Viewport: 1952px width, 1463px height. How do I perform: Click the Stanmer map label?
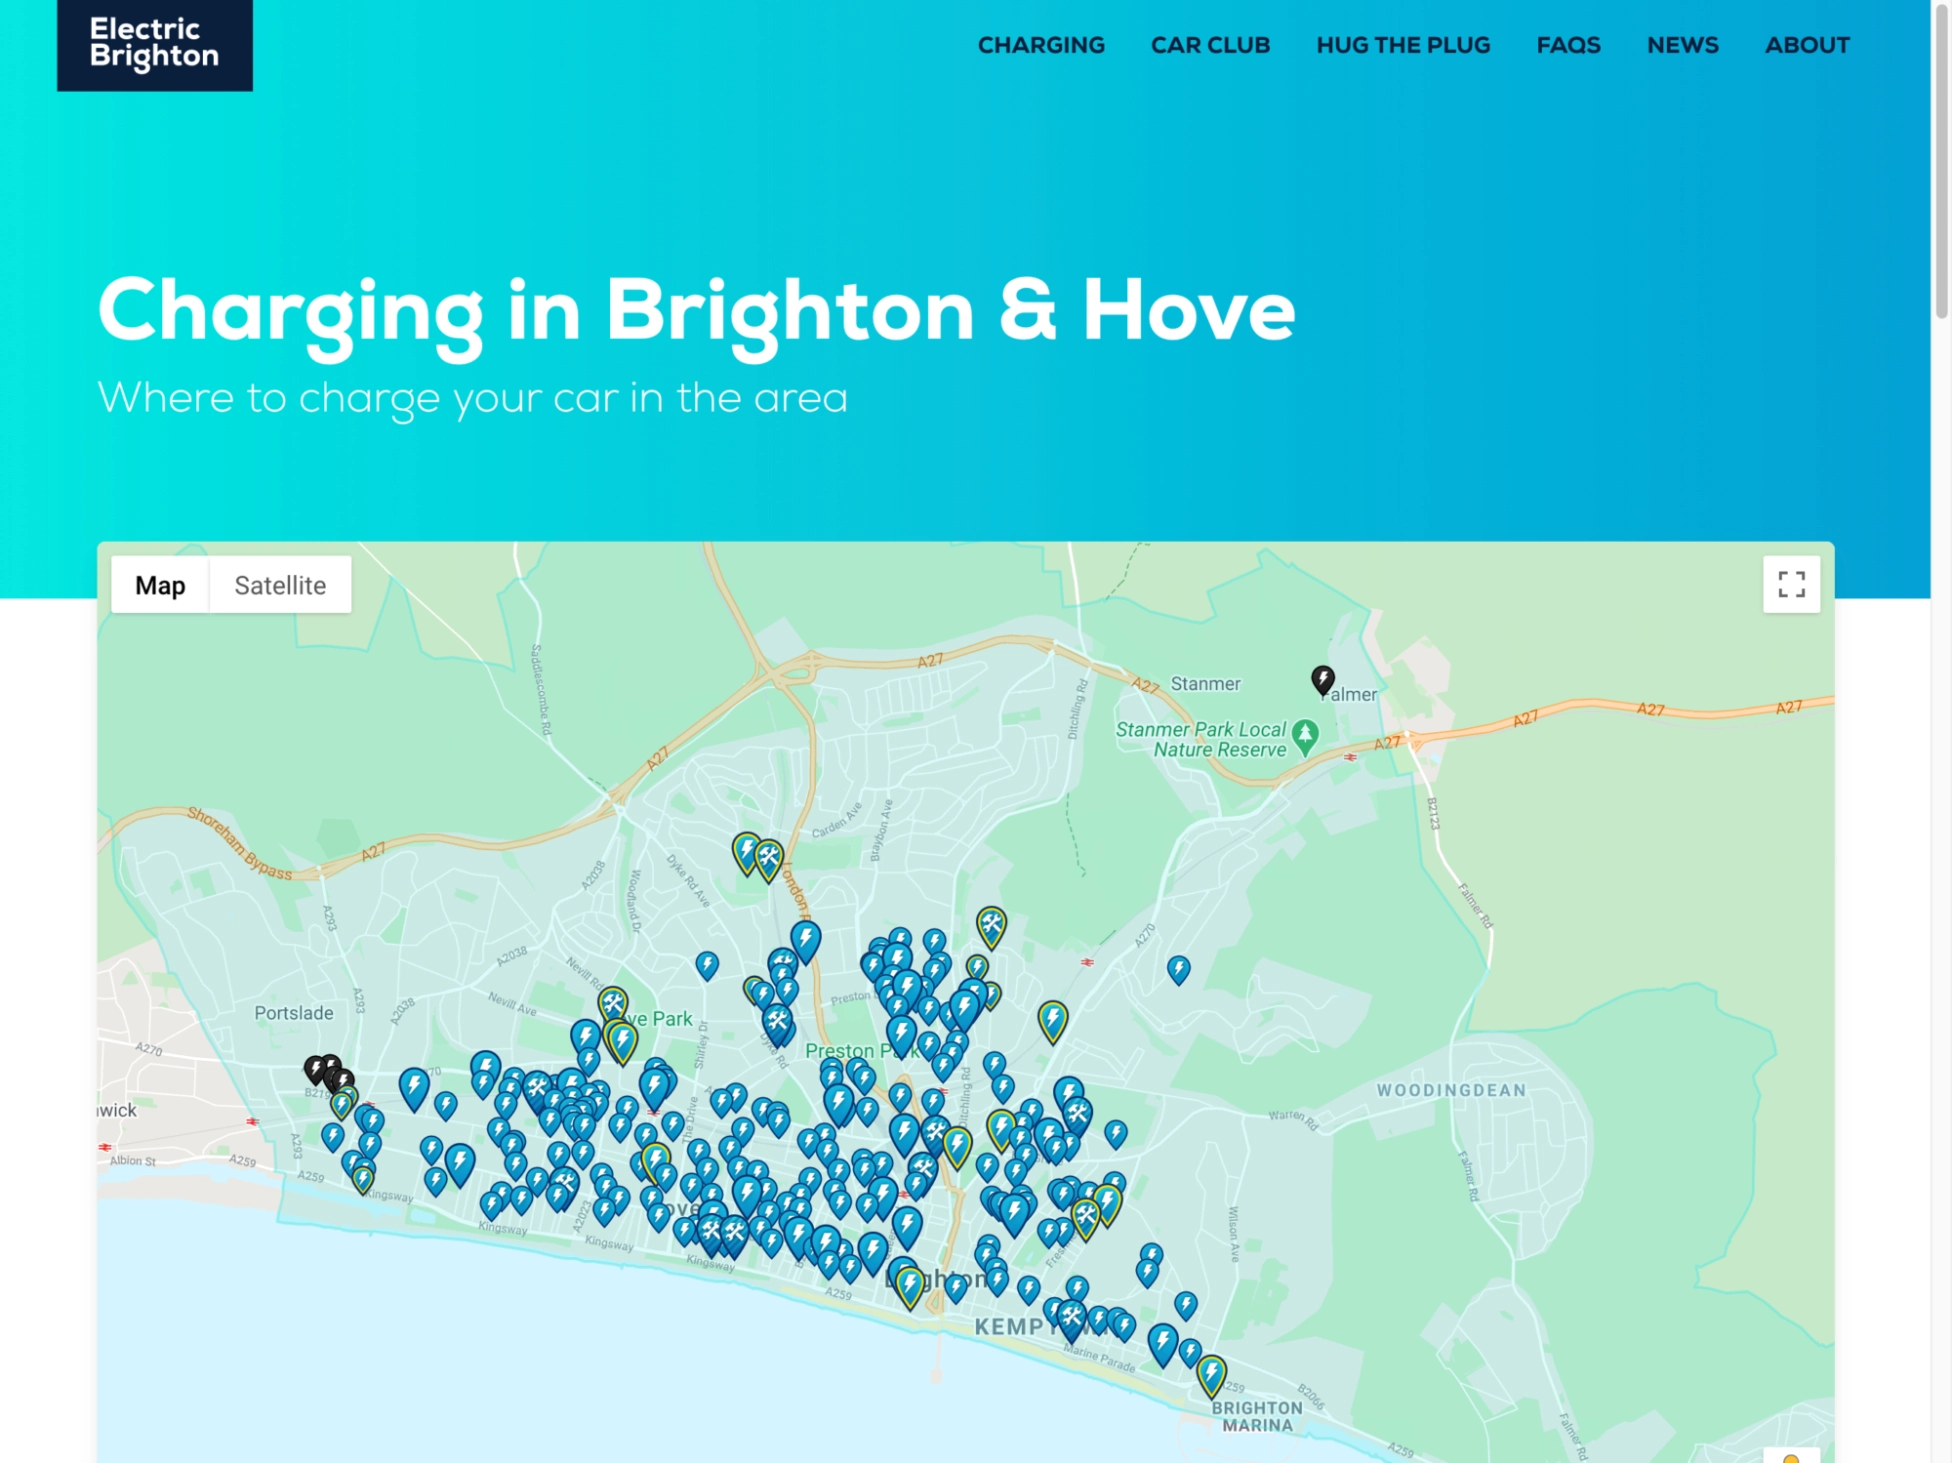(x=1205, y=684)
